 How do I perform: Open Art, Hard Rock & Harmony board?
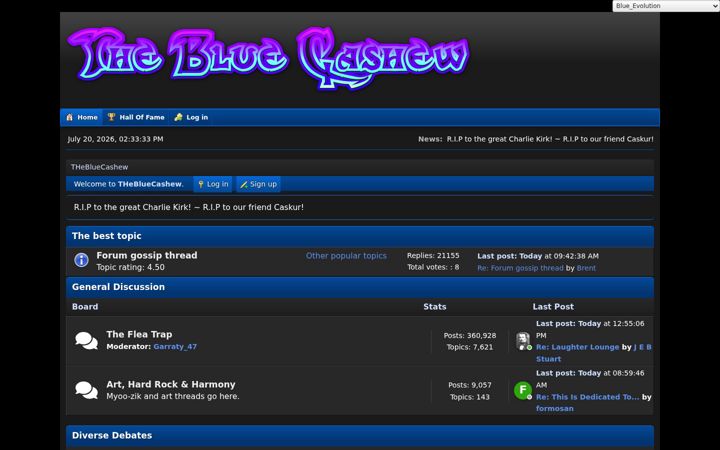tap(171, 384)
